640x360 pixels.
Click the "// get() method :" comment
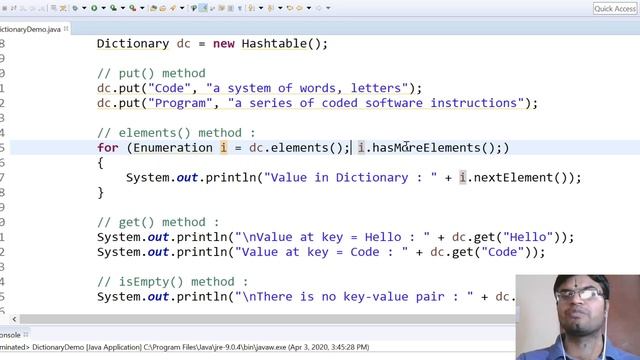click(158, 222)
